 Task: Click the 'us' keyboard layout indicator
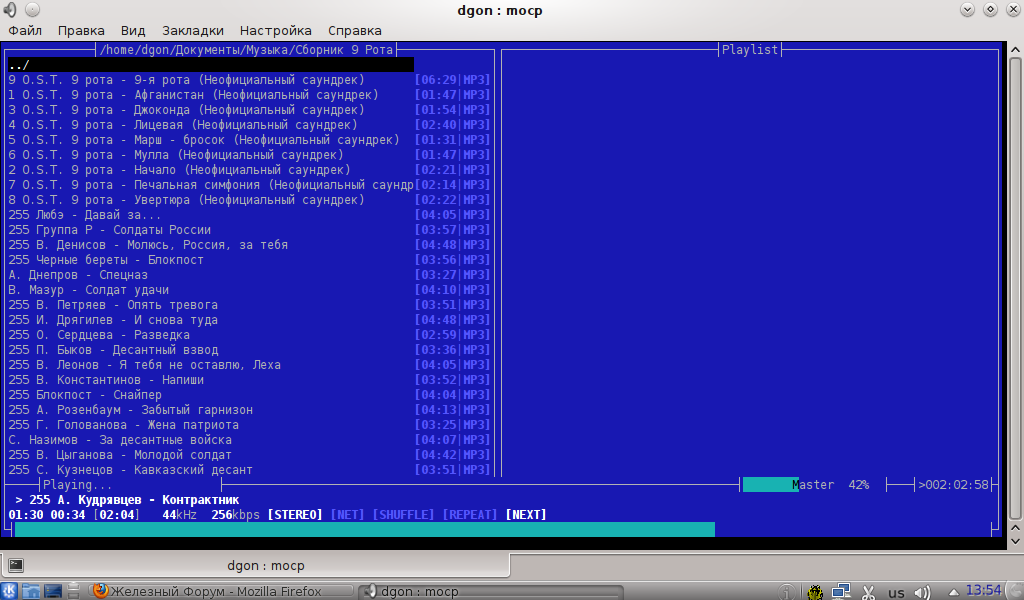pos(896,592)
